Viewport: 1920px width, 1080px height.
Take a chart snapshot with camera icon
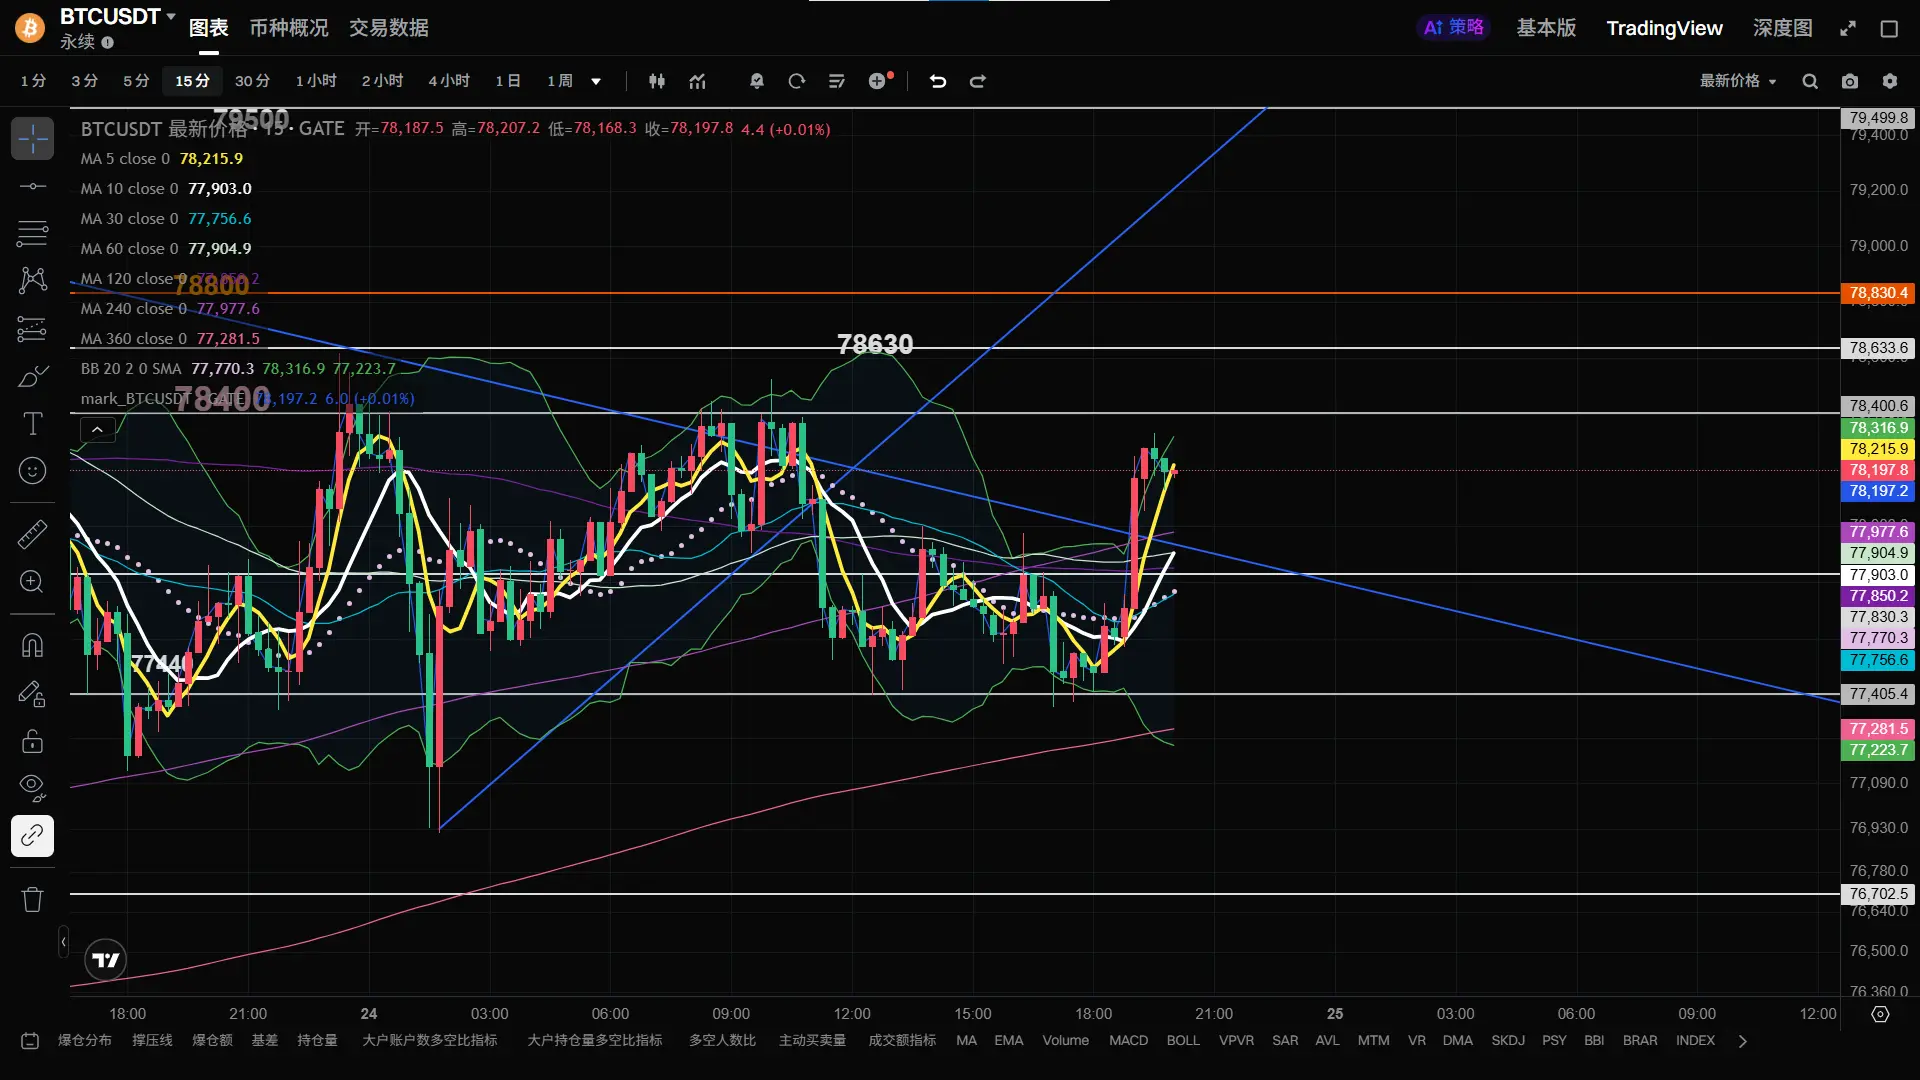tap(1850, 81)
